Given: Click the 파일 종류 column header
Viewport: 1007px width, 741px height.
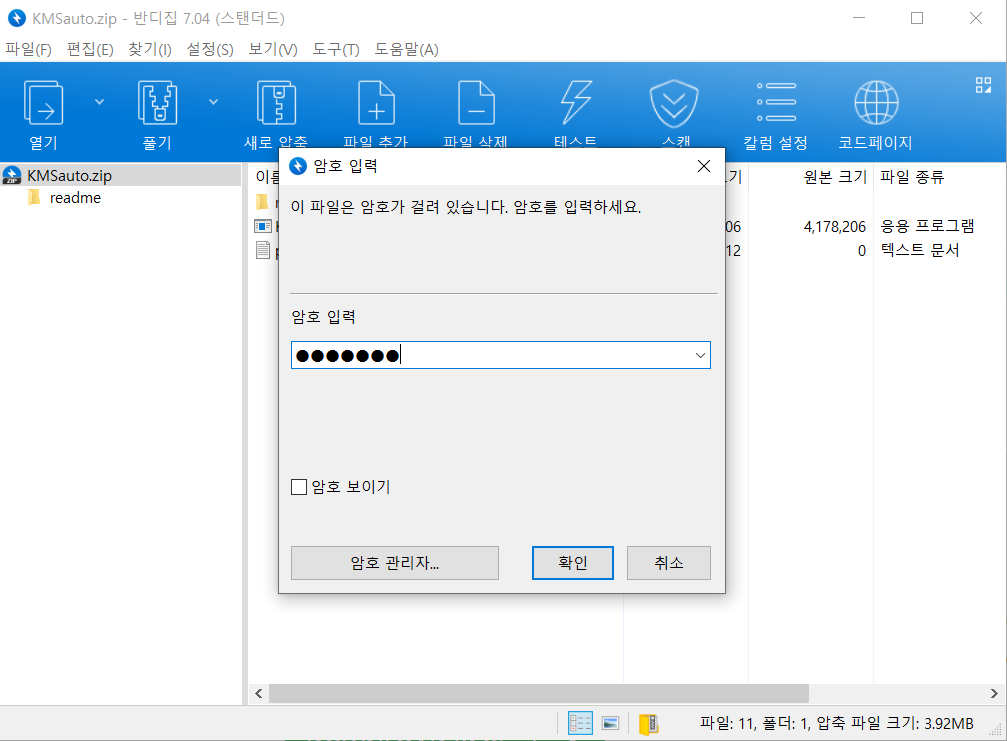Looking at the screenshot, I should tap(912, 177).
